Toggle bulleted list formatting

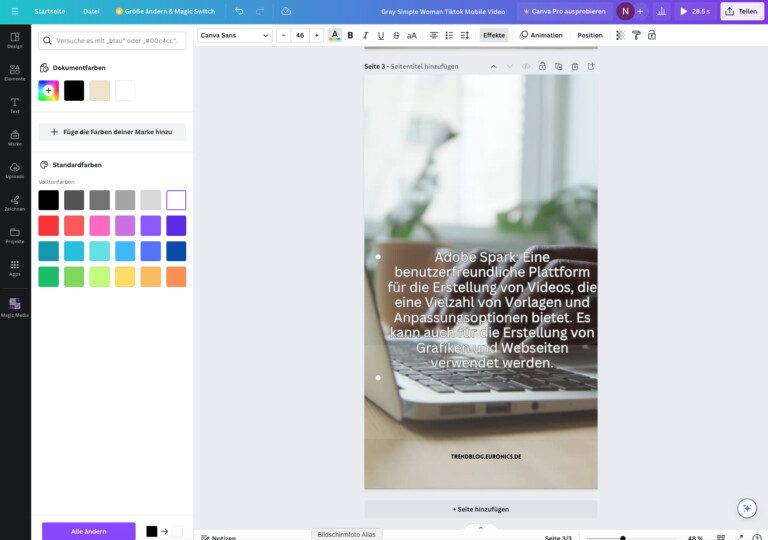click(x=449, y=35)
